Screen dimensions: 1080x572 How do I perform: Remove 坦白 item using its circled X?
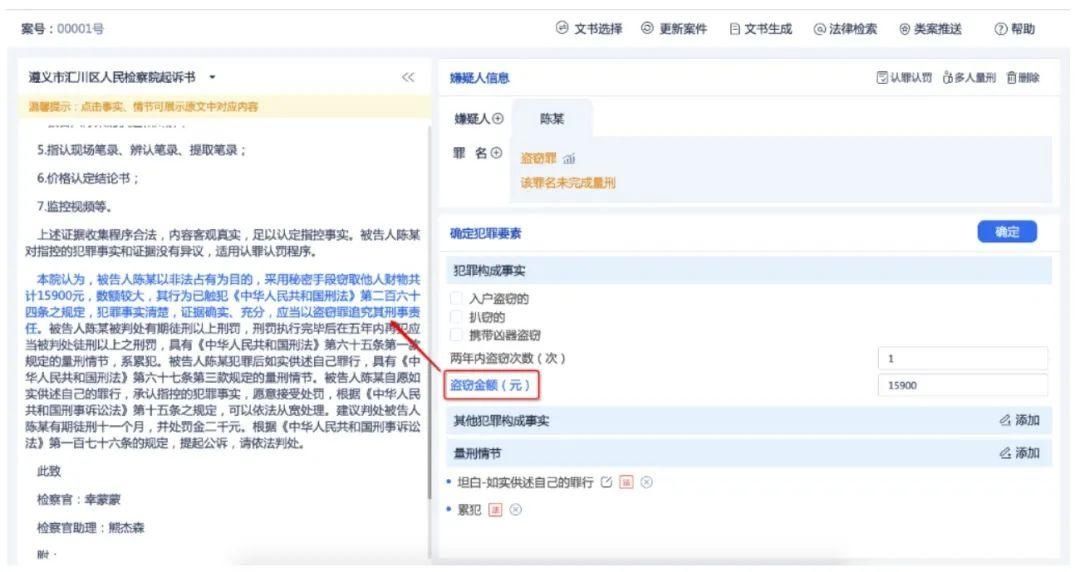tap(646, 482)
